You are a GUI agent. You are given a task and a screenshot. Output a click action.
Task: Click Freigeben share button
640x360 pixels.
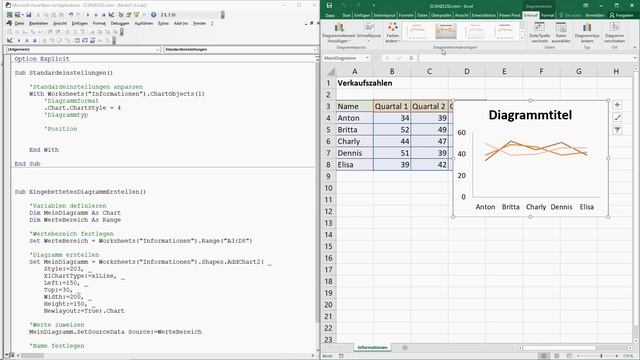[621, 15]
